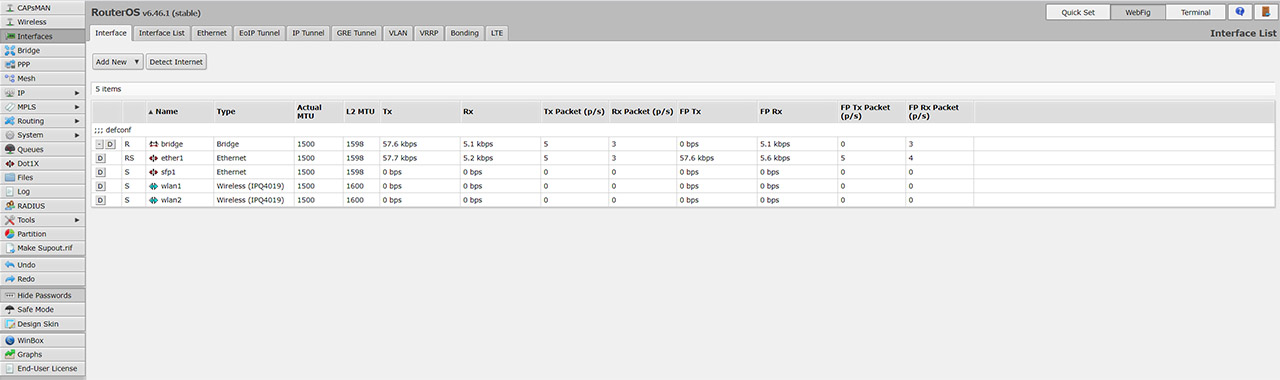This screenshot has width=1280, height=380.
Task: Click the logout door icon
Action: [x=1264, y=12]
